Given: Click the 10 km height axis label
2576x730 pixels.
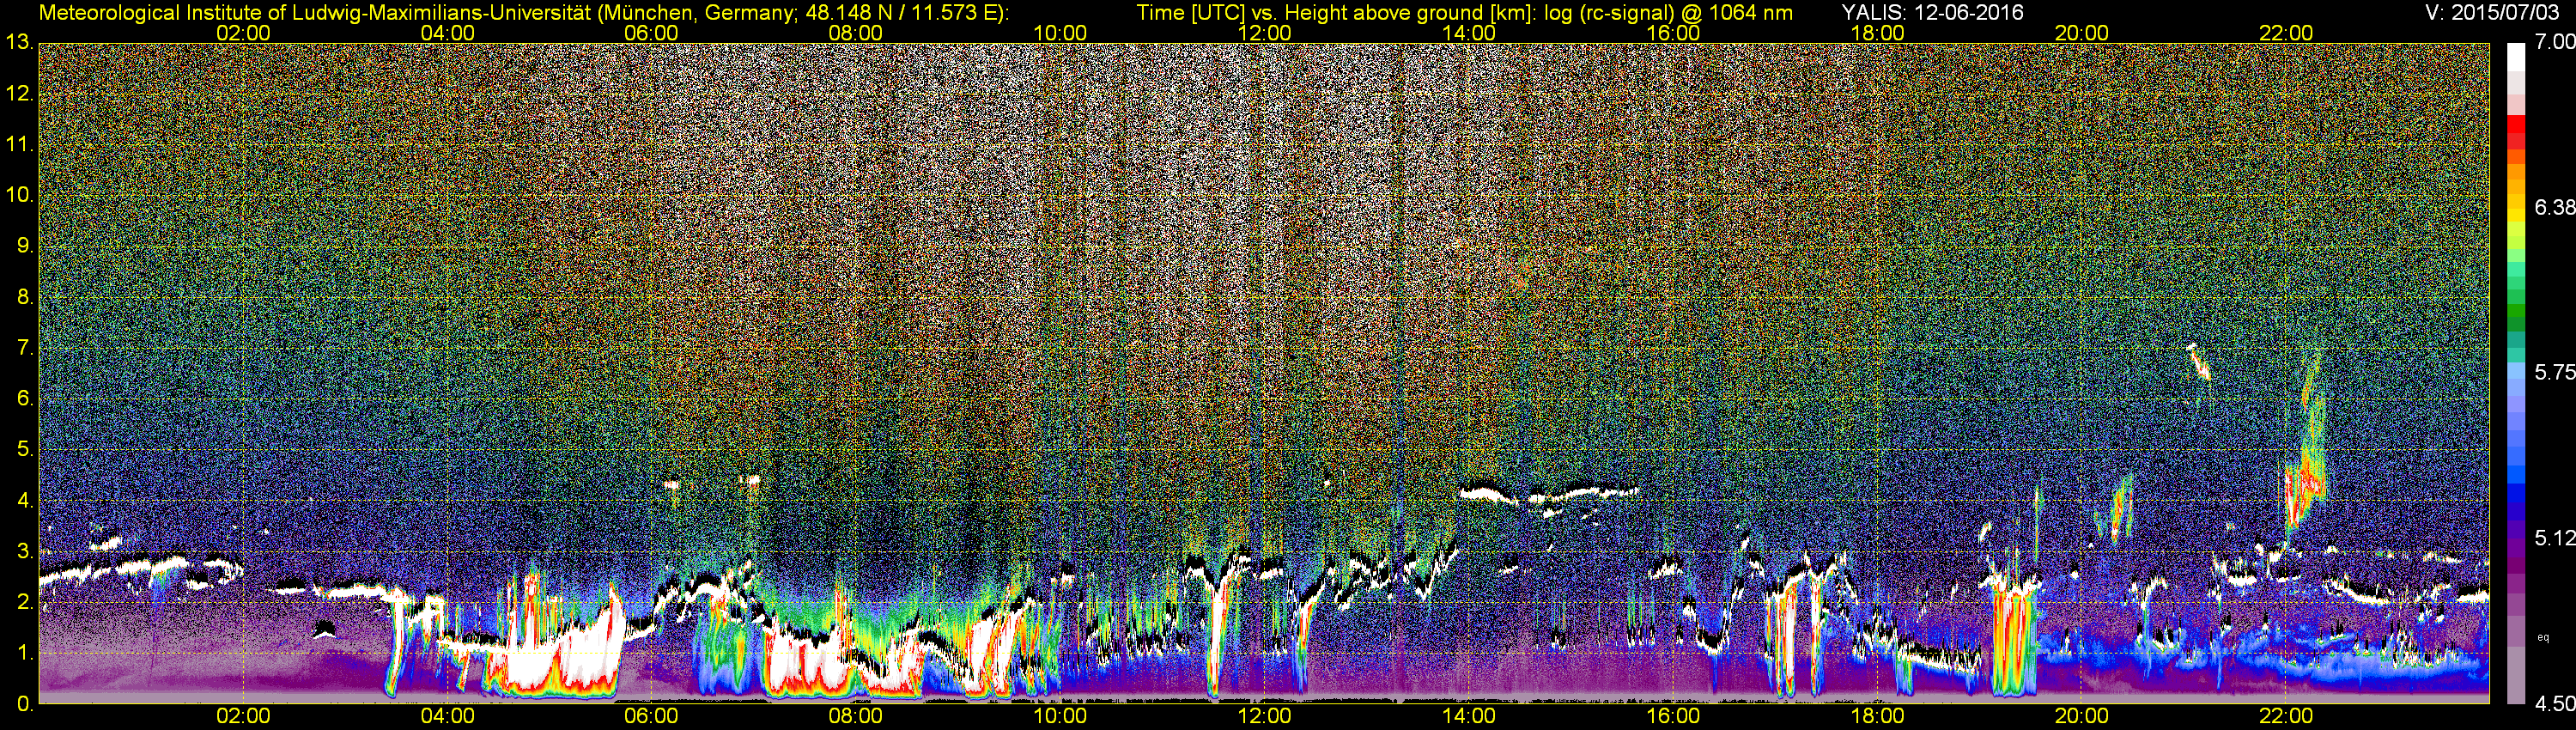Looking at the screenshot, I should (x=19, y=195).
